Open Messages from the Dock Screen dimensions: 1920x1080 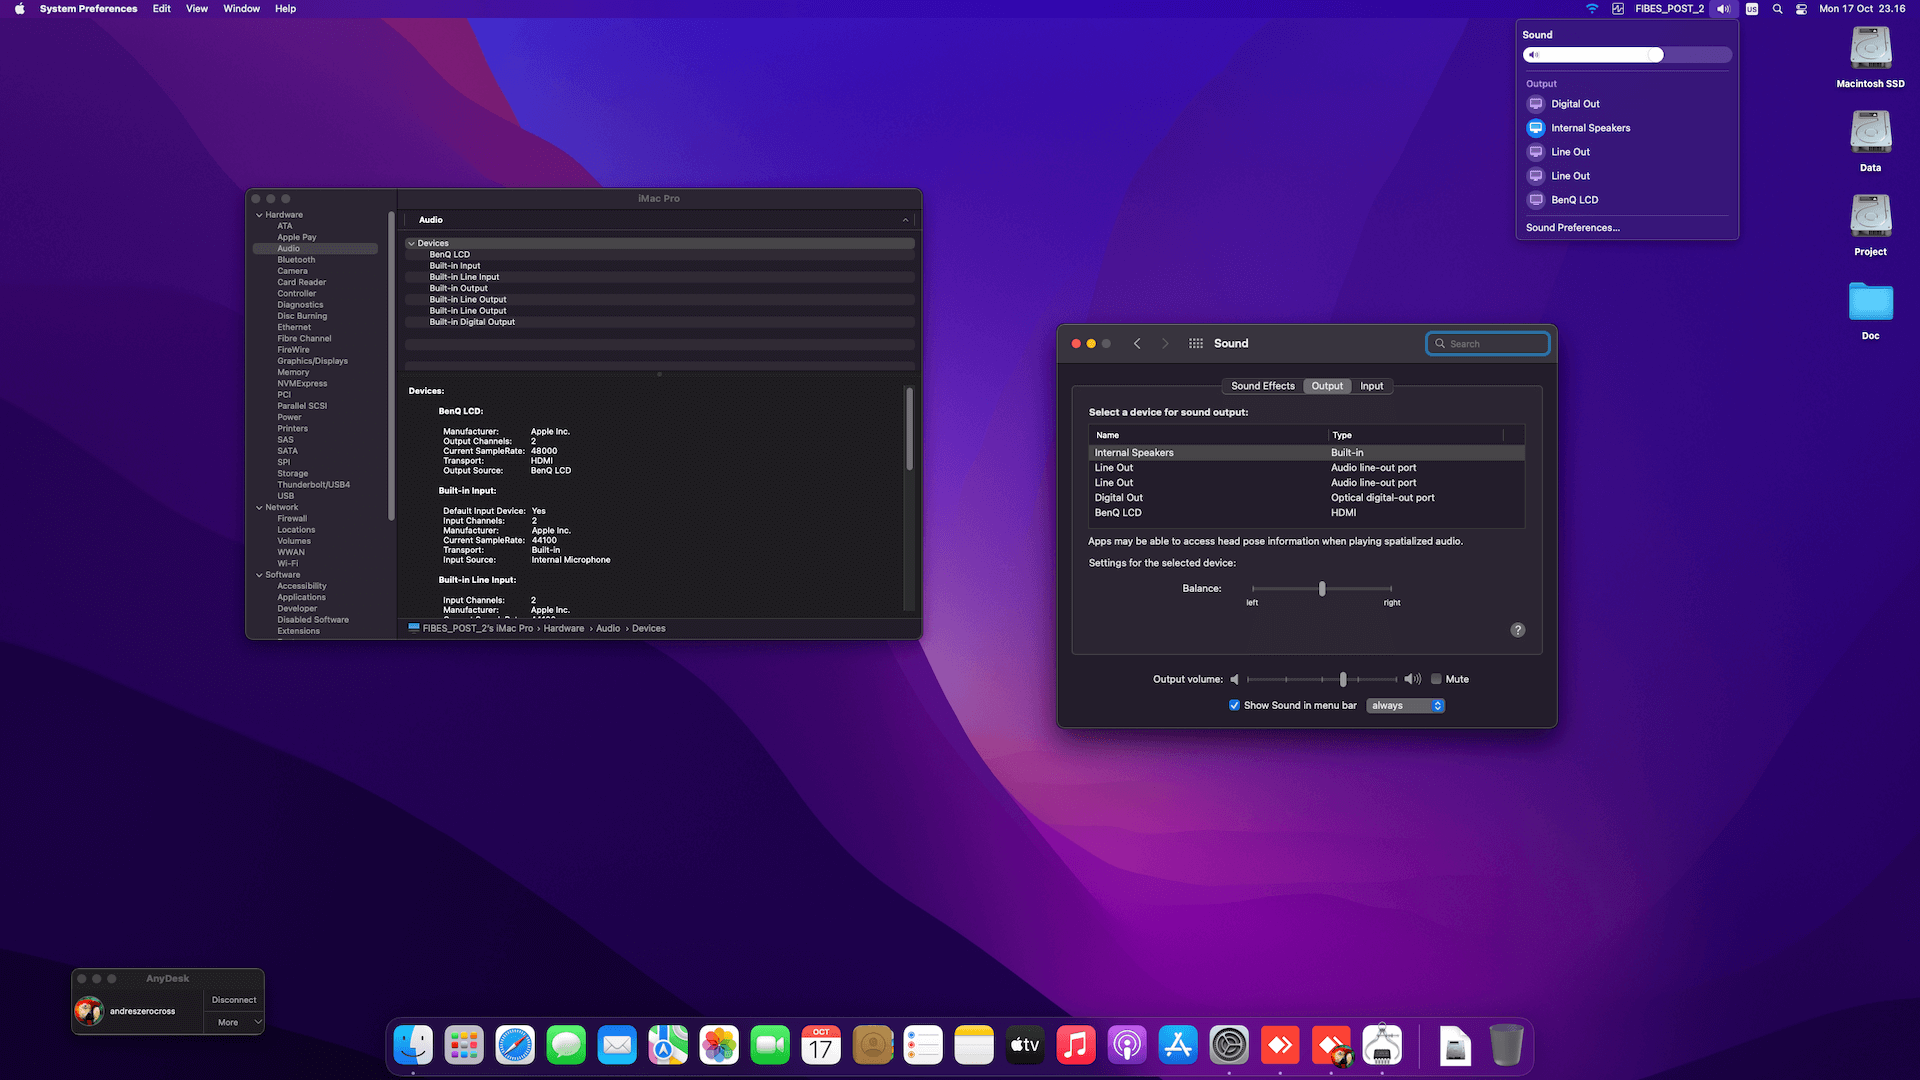click(x=566, y=1046)
